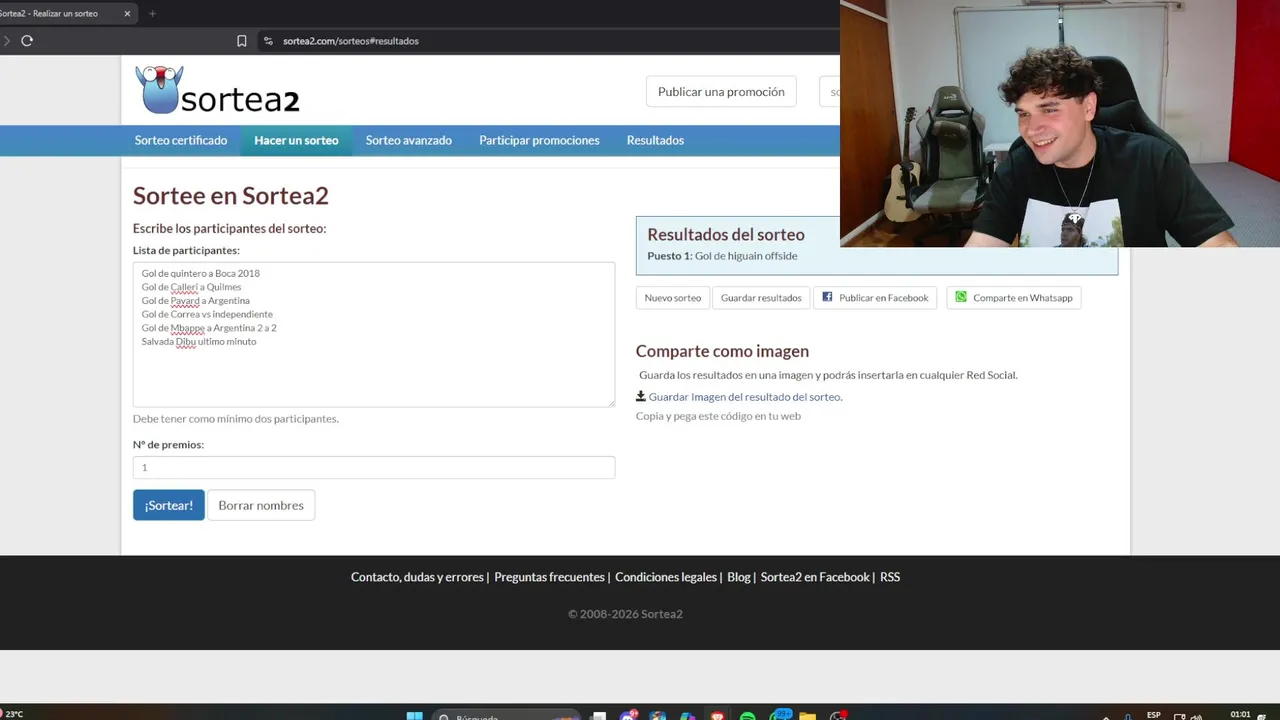Open site information icon beside the URL
This screenshot has width=1280, height=720.
pyautogui.click(x=268, y=41)
